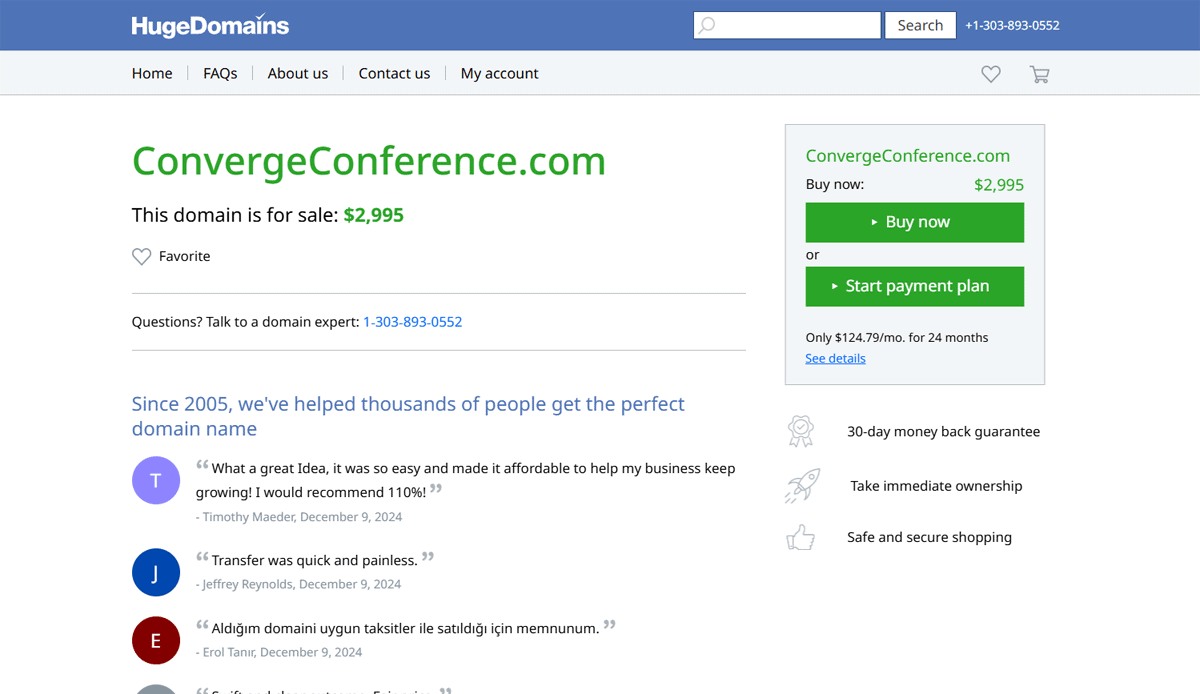This screenshot has width=1200, height=694.
Task: Open the See details link
Action: click(x=835, y=358)
